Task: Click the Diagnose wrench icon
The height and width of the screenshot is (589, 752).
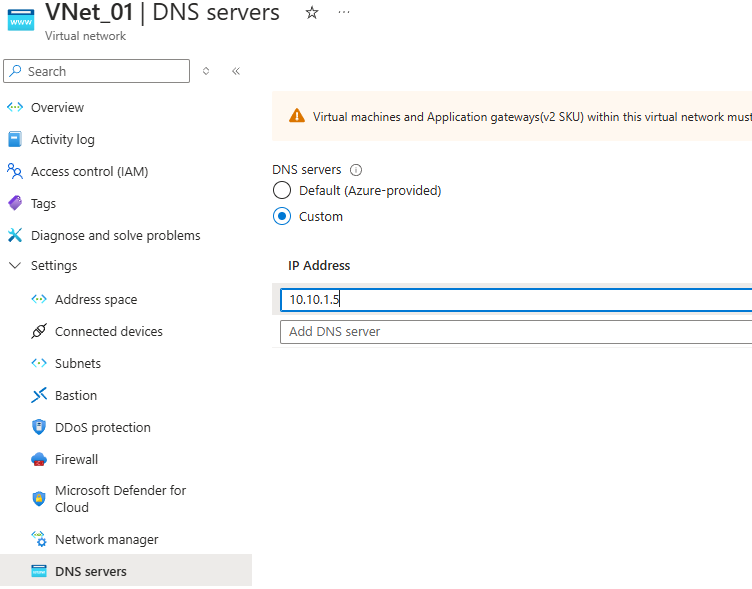Action: (15, 235)
